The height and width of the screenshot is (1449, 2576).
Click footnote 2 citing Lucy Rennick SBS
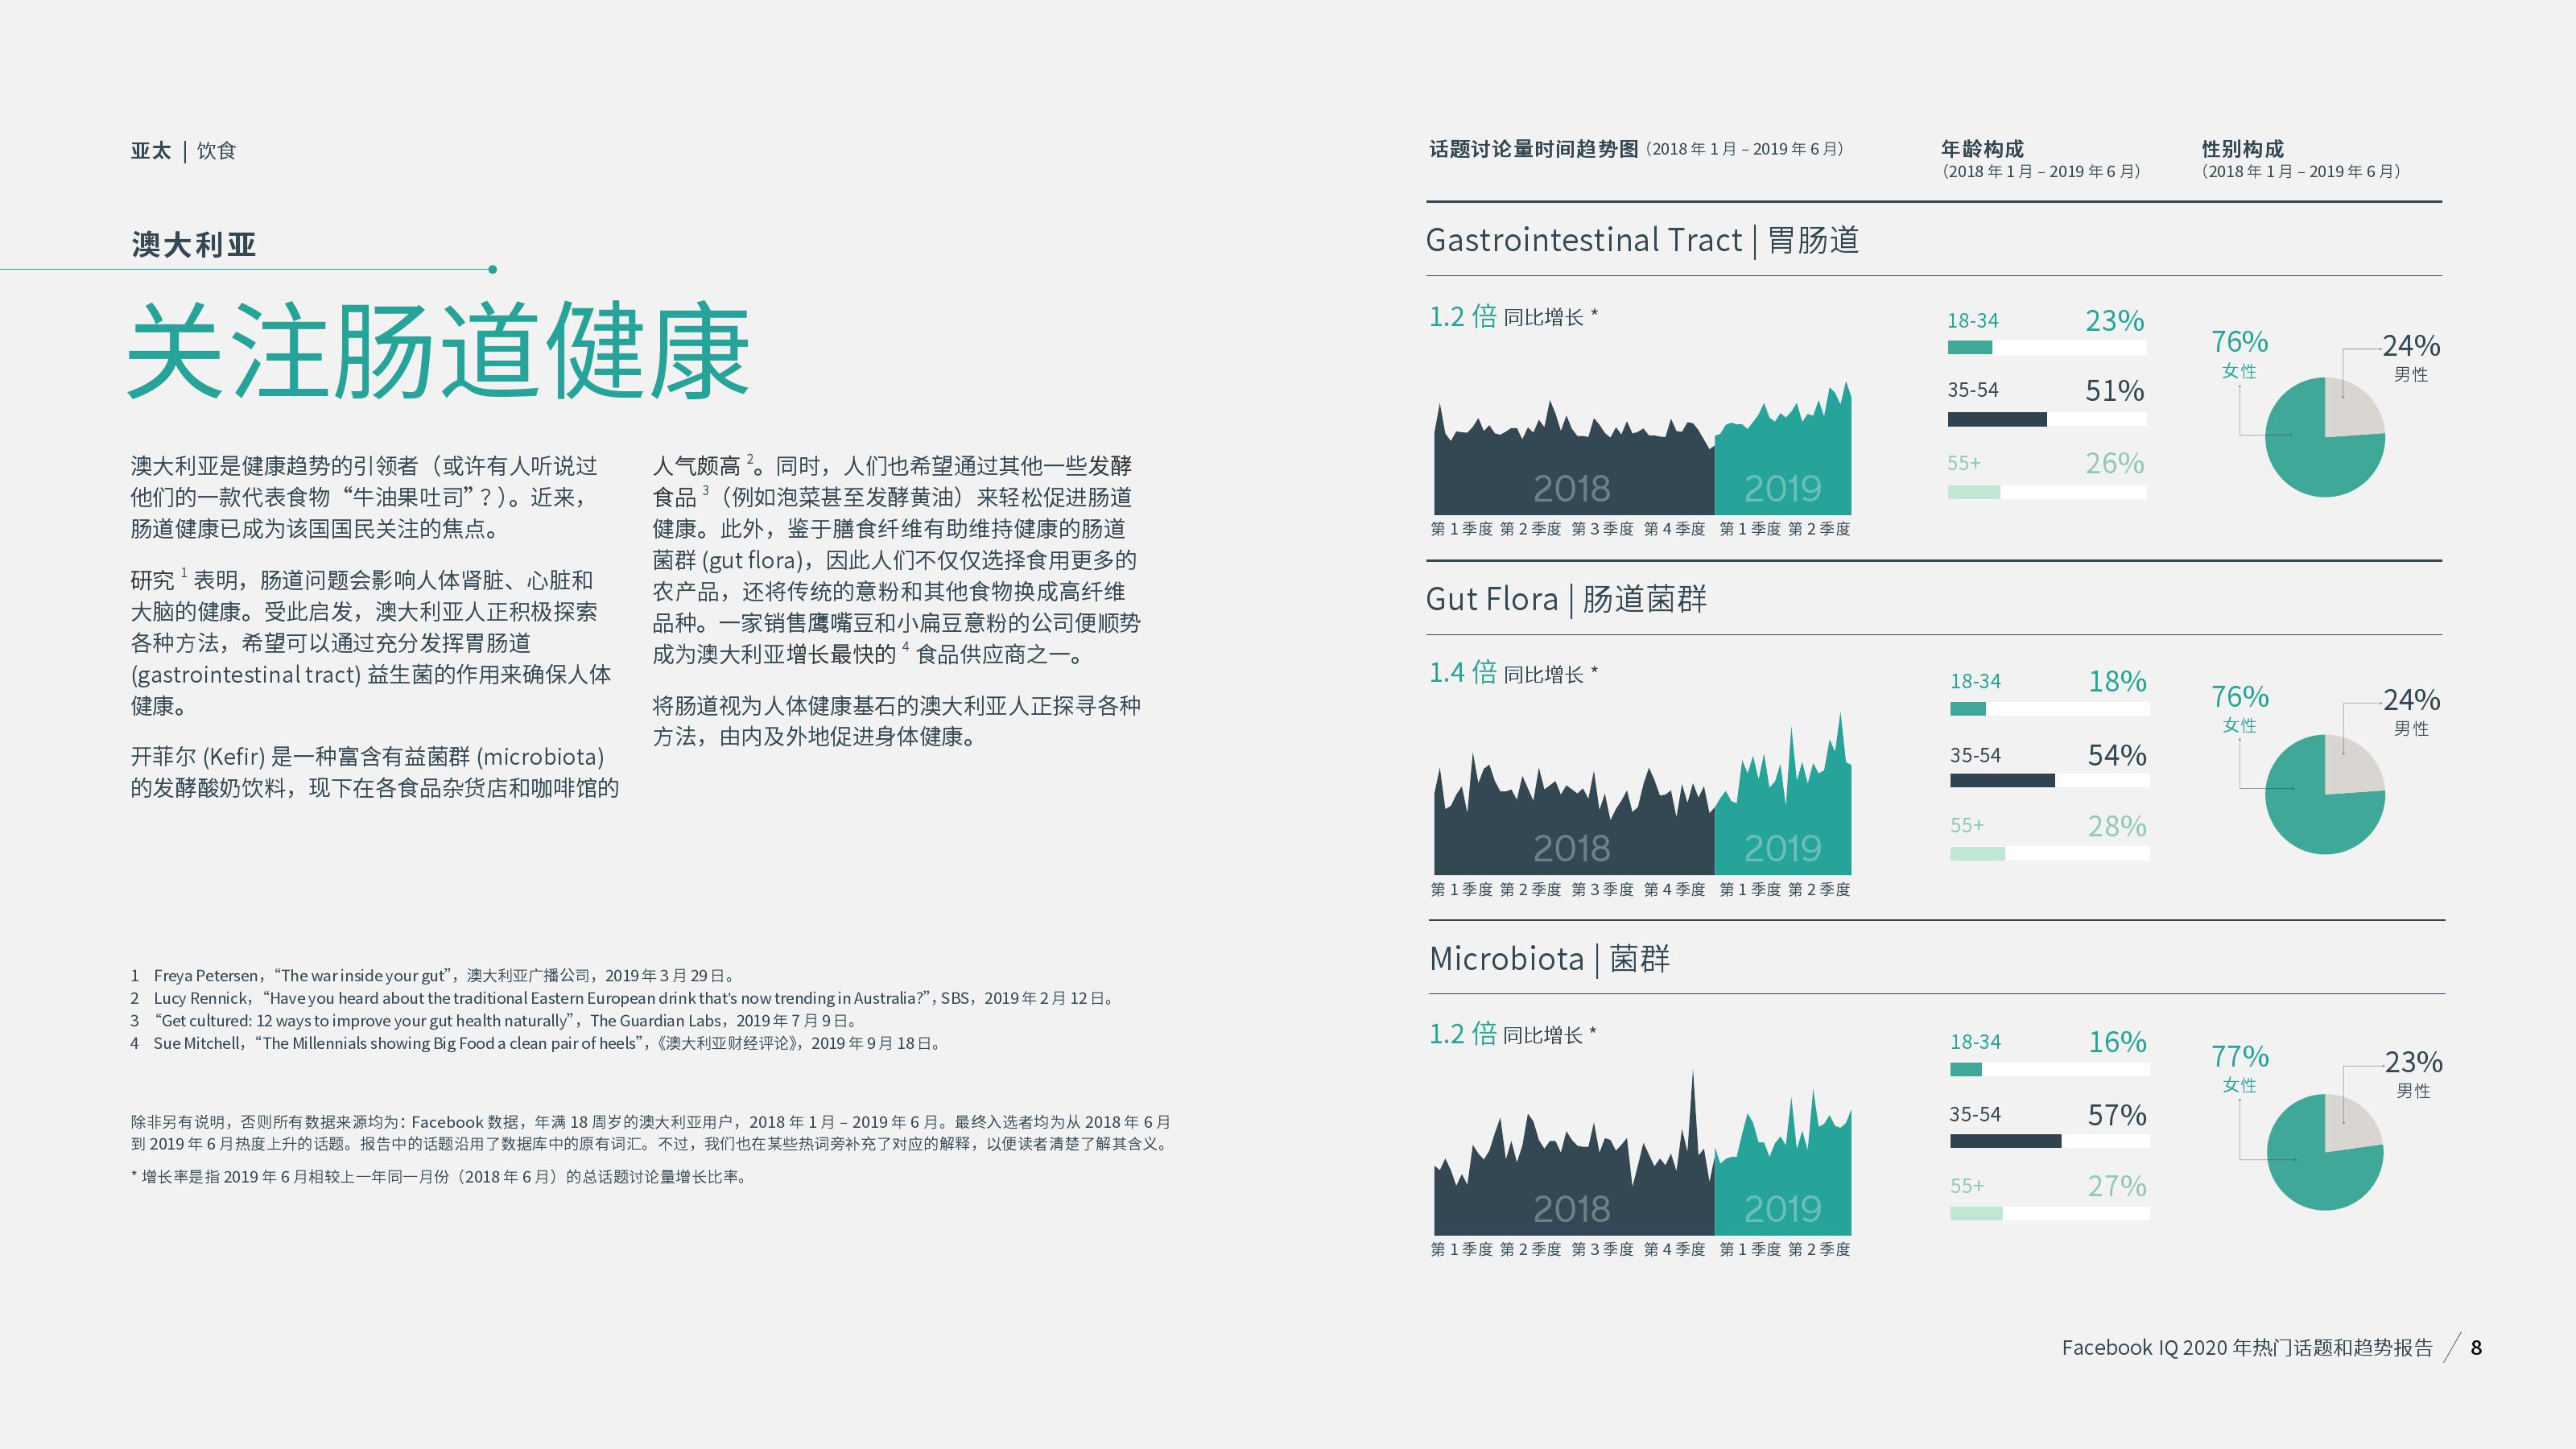click(x=624, y=998)
